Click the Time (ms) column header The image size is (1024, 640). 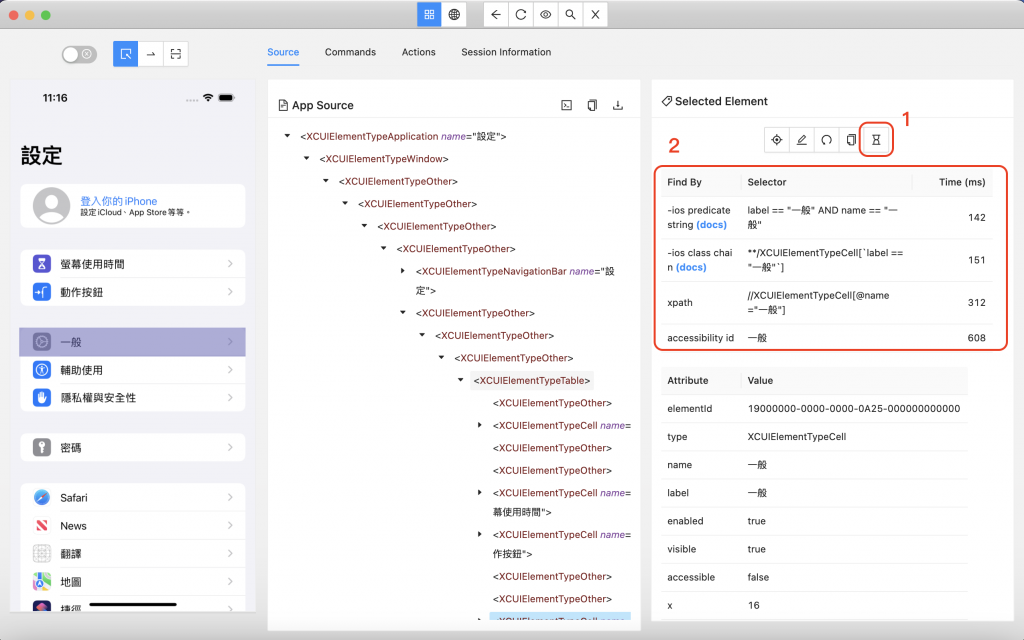click(962, 182)
